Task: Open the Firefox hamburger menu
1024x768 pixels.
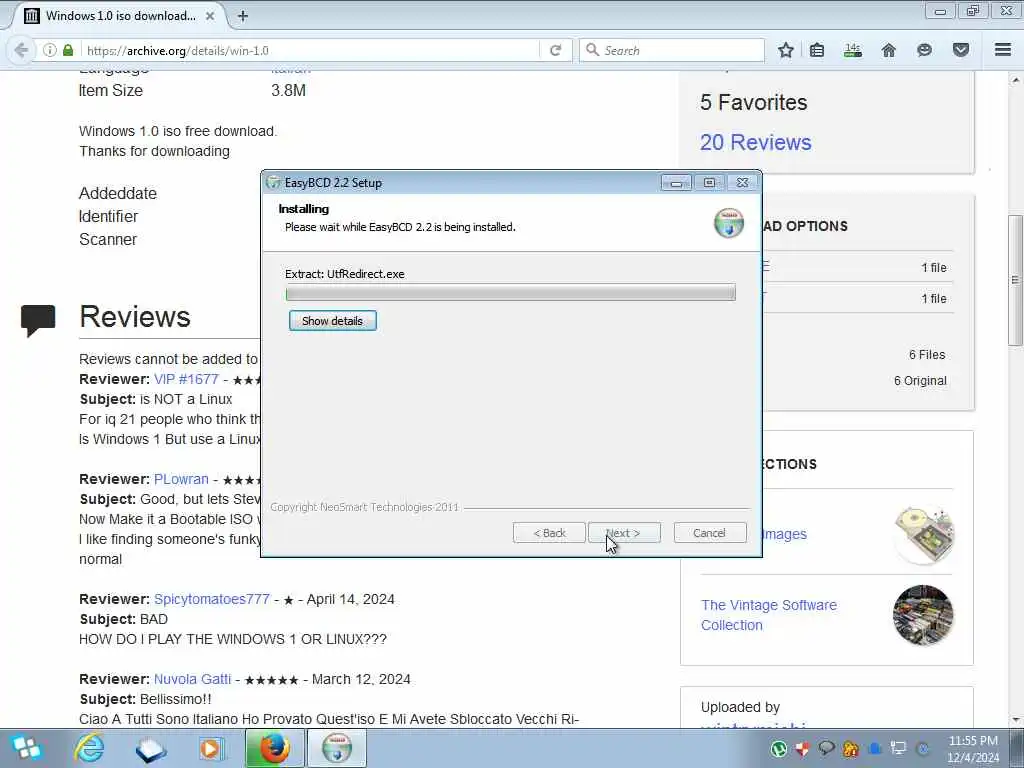Action: [1003, 50]
